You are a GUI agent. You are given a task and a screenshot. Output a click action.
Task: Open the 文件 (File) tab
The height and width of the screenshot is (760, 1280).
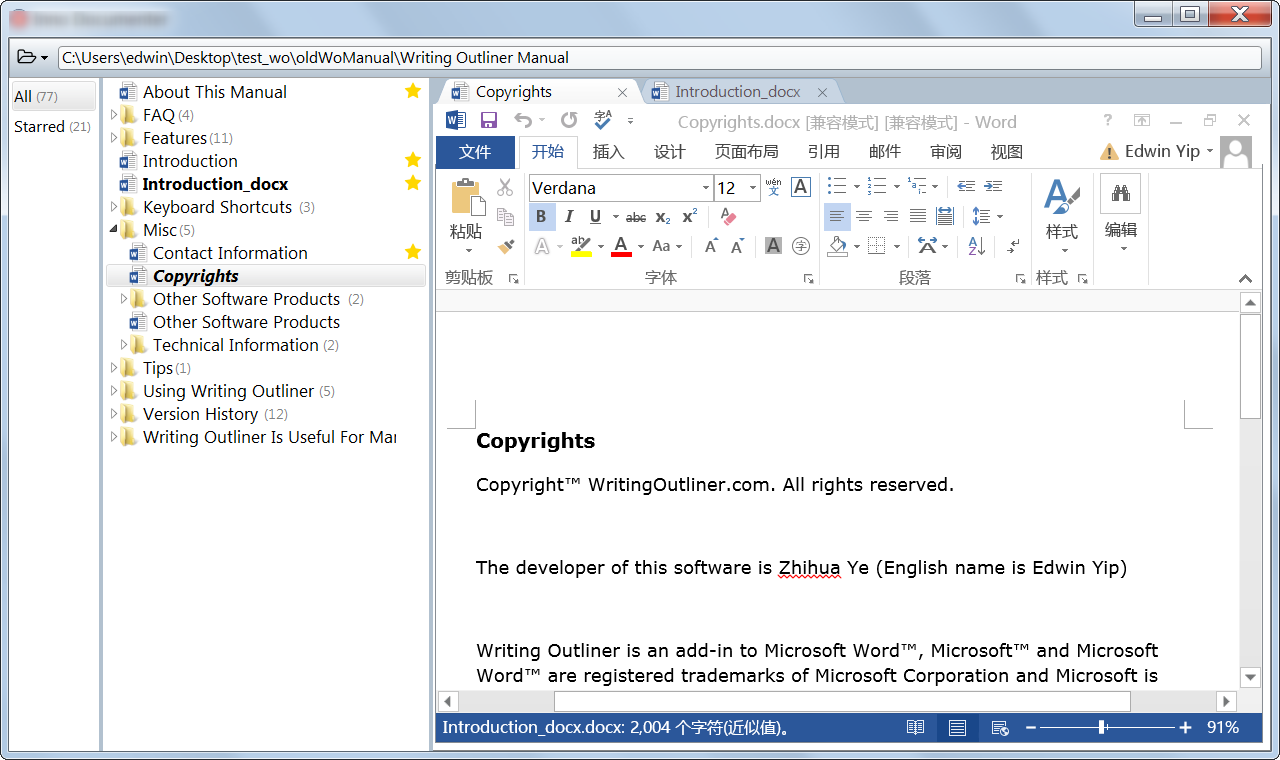[475, 152]
